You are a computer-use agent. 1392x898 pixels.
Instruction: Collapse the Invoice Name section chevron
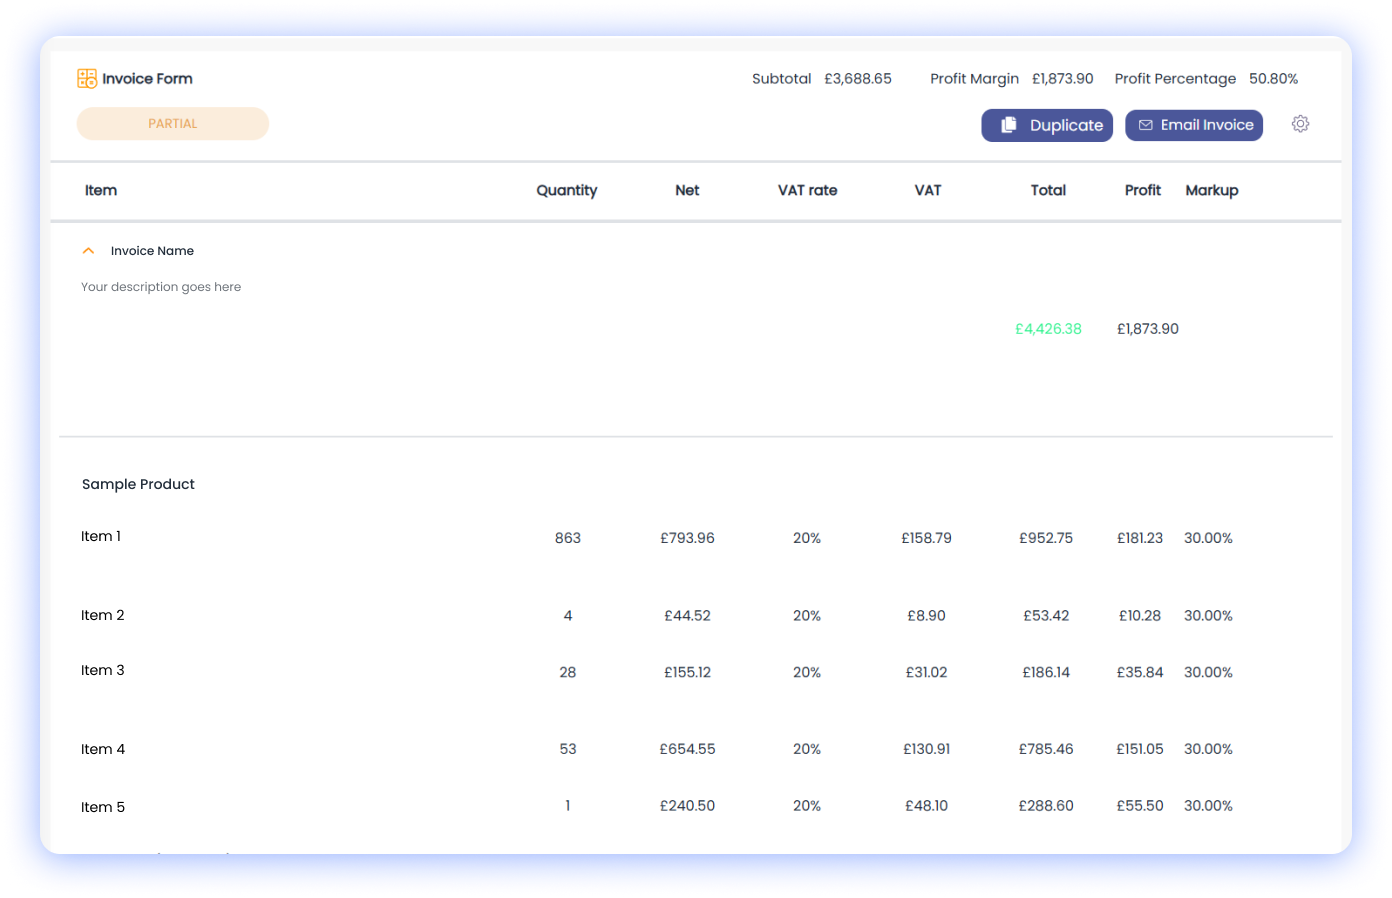coord(88,251)
